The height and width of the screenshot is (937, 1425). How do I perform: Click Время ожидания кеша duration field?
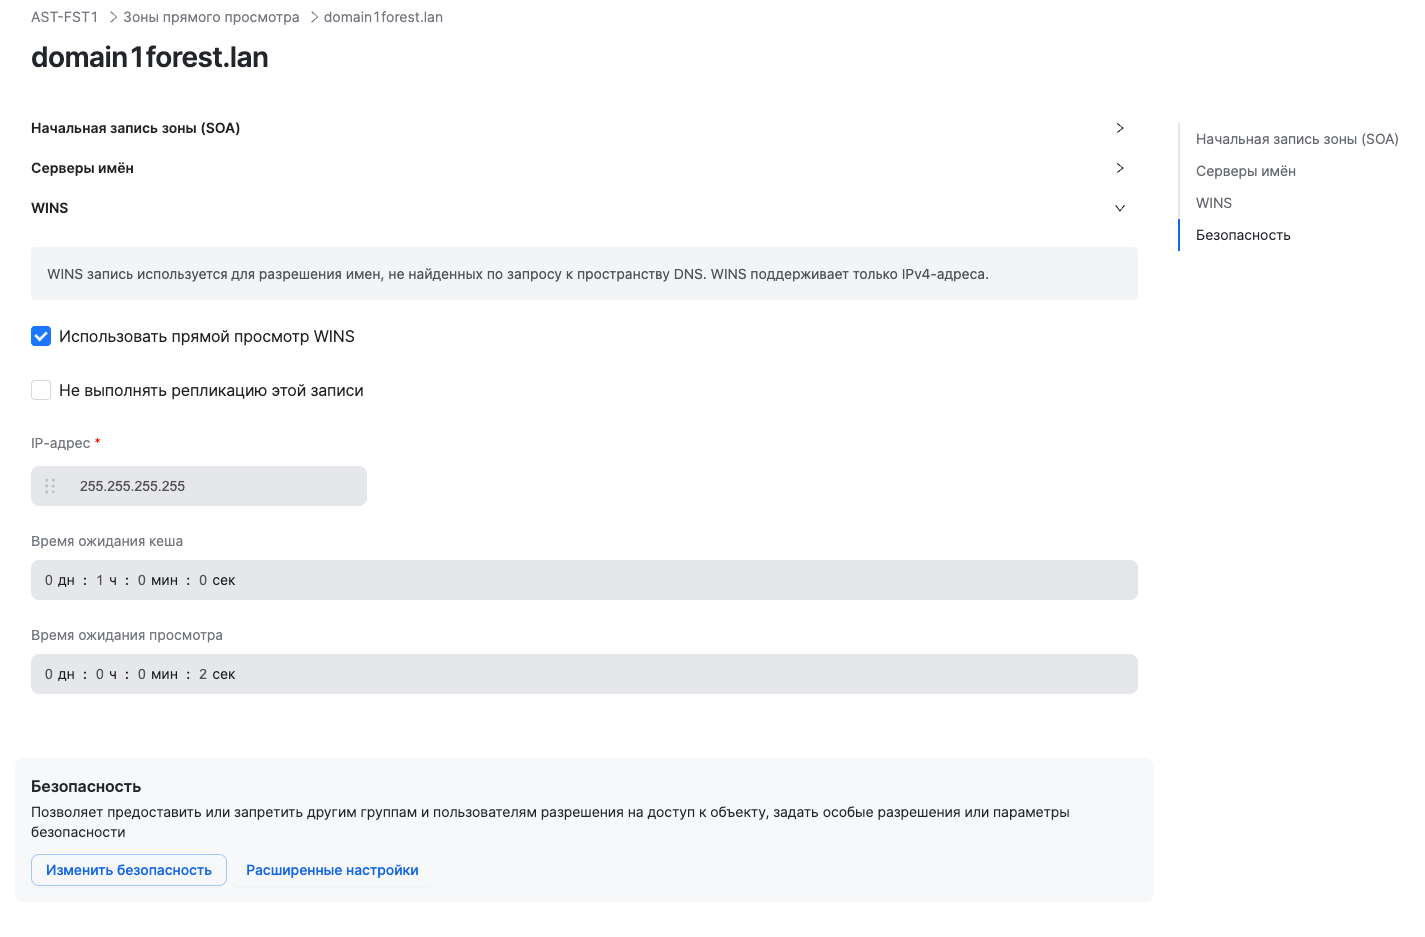click(x=584, y=580)
